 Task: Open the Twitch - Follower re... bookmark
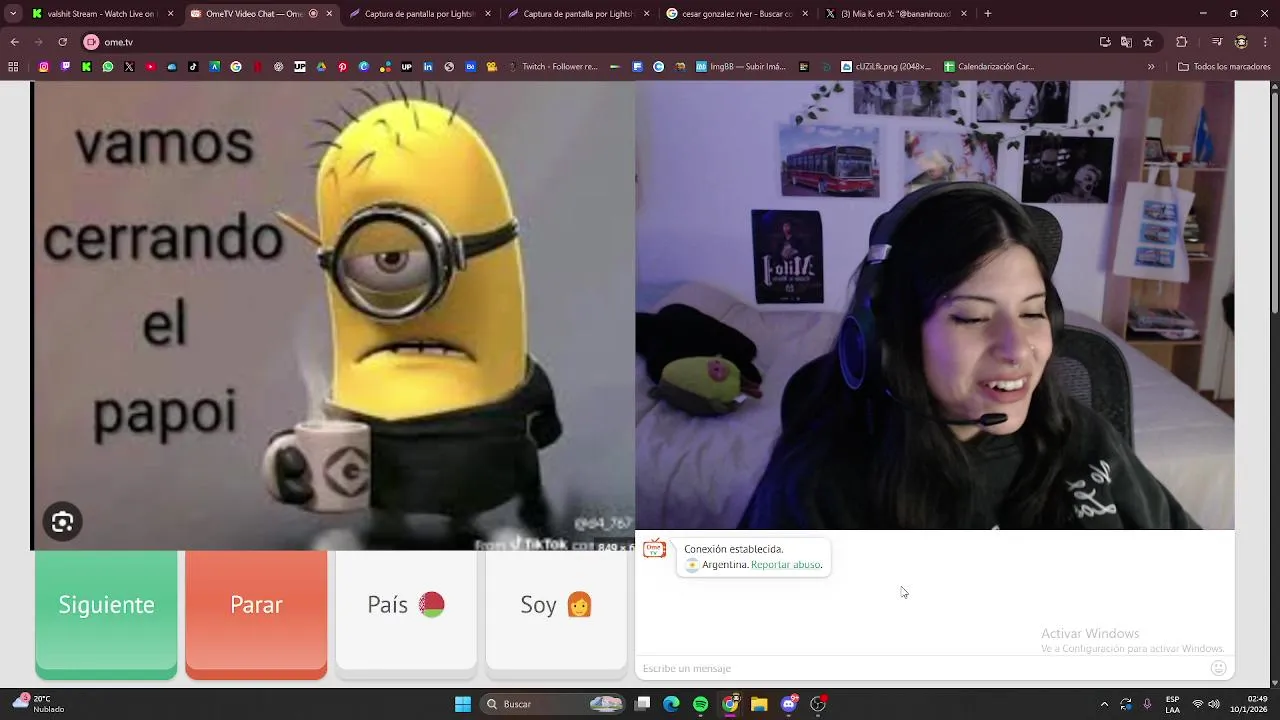[553, 67]
